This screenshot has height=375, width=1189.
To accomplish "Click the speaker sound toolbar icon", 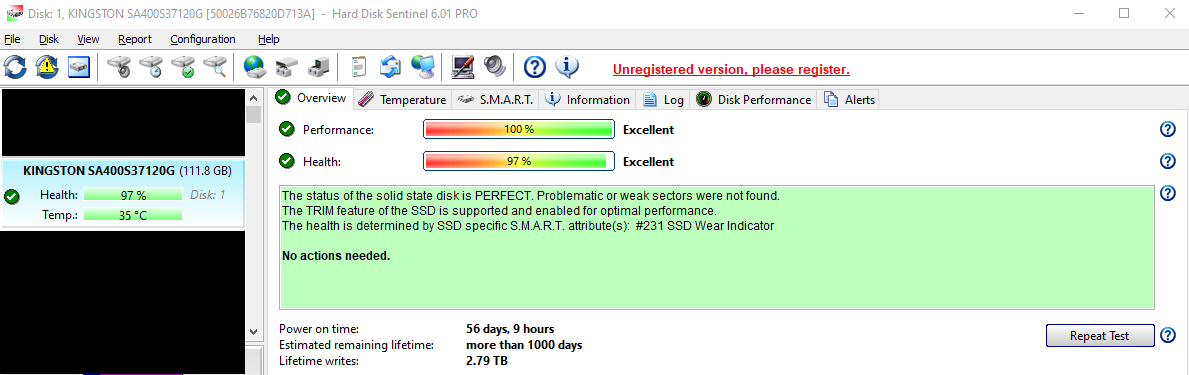I will (x=494, y=67).
